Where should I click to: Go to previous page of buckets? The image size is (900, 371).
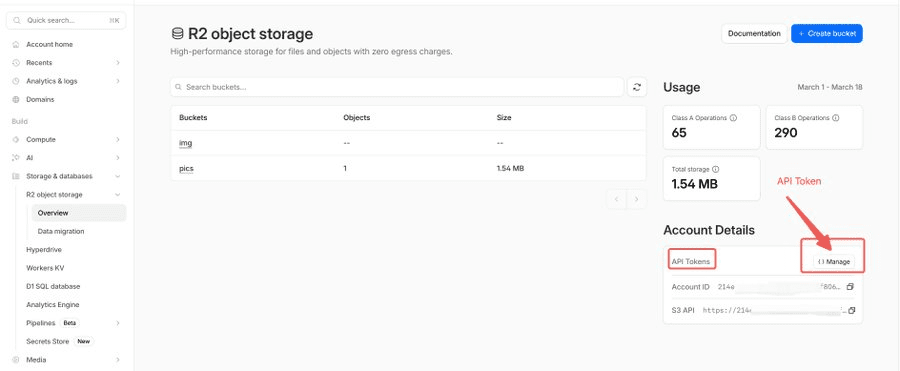[616, 199]
